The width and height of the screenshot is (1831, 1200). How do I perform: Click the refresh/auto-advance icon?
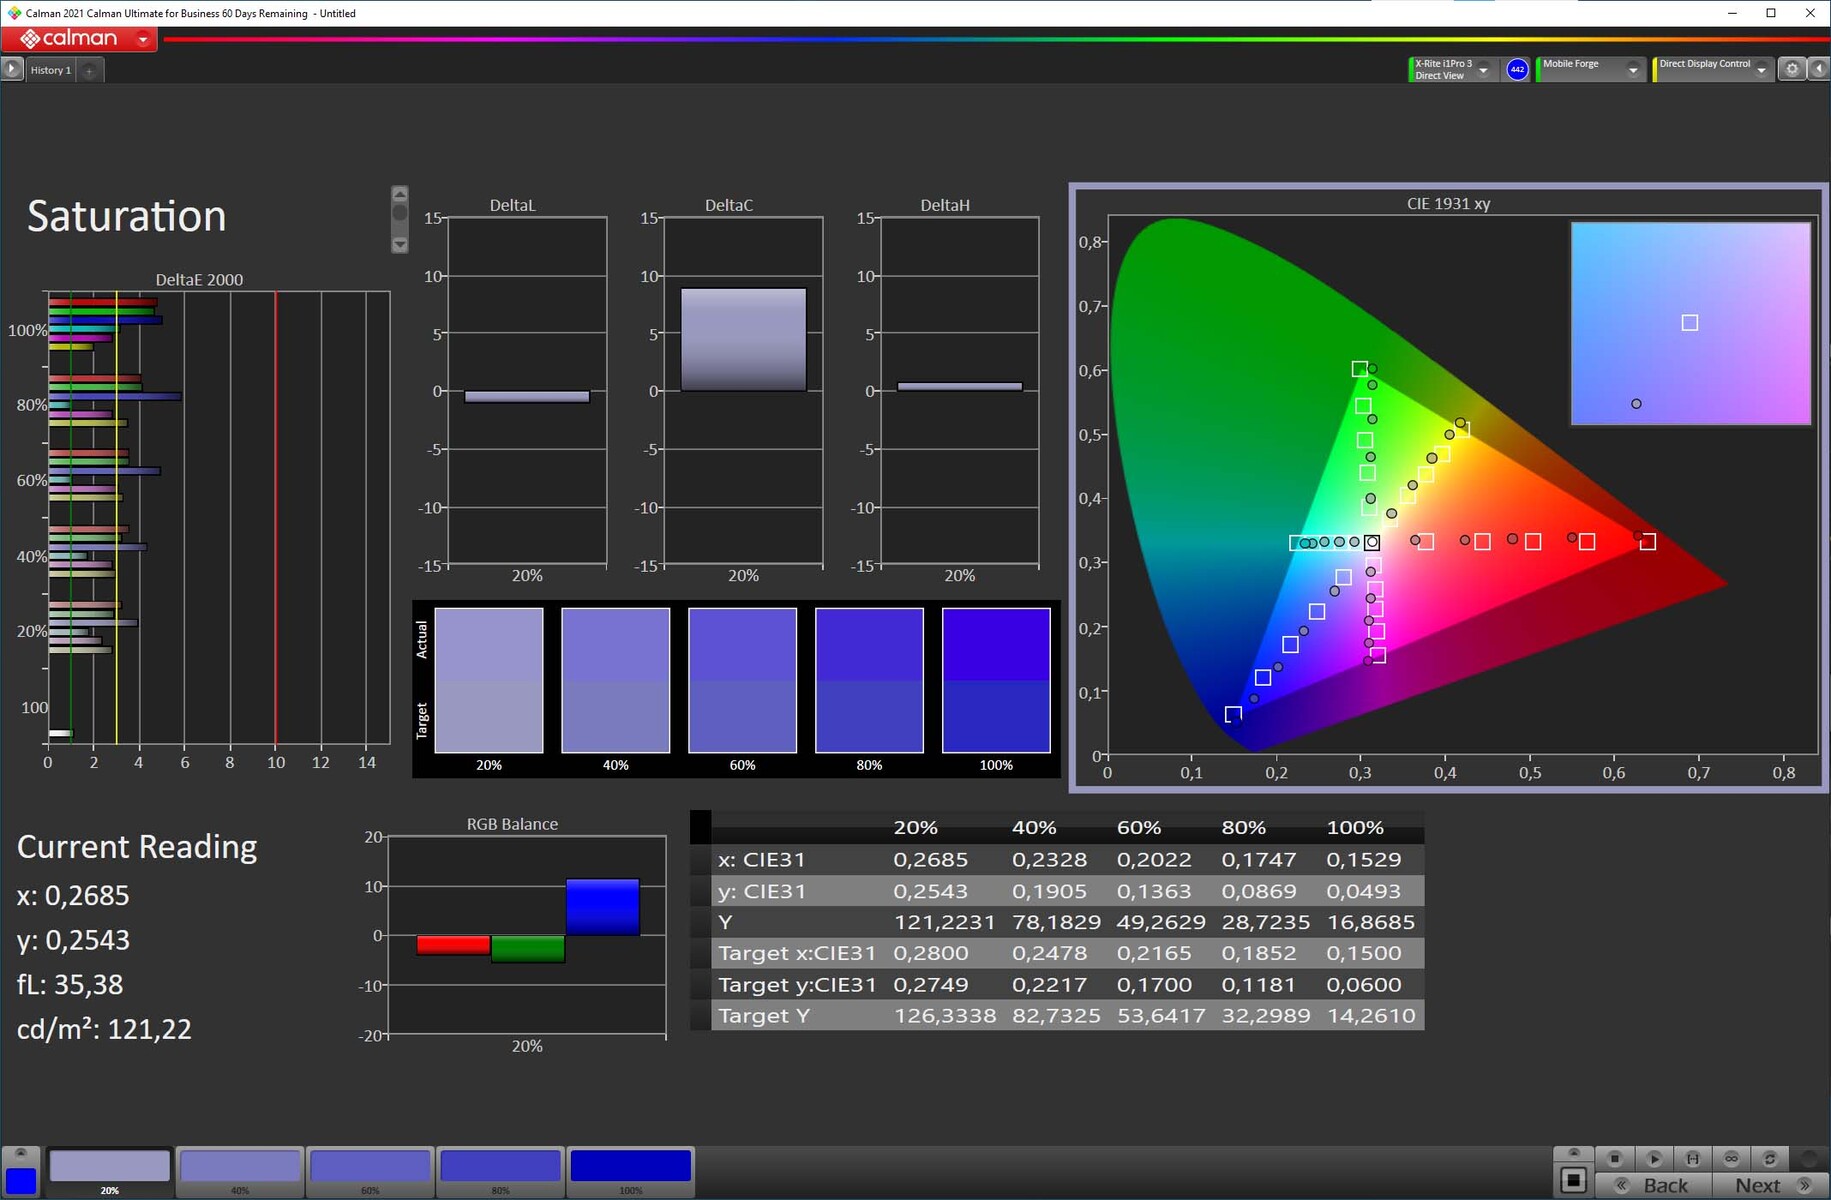1770,1158
